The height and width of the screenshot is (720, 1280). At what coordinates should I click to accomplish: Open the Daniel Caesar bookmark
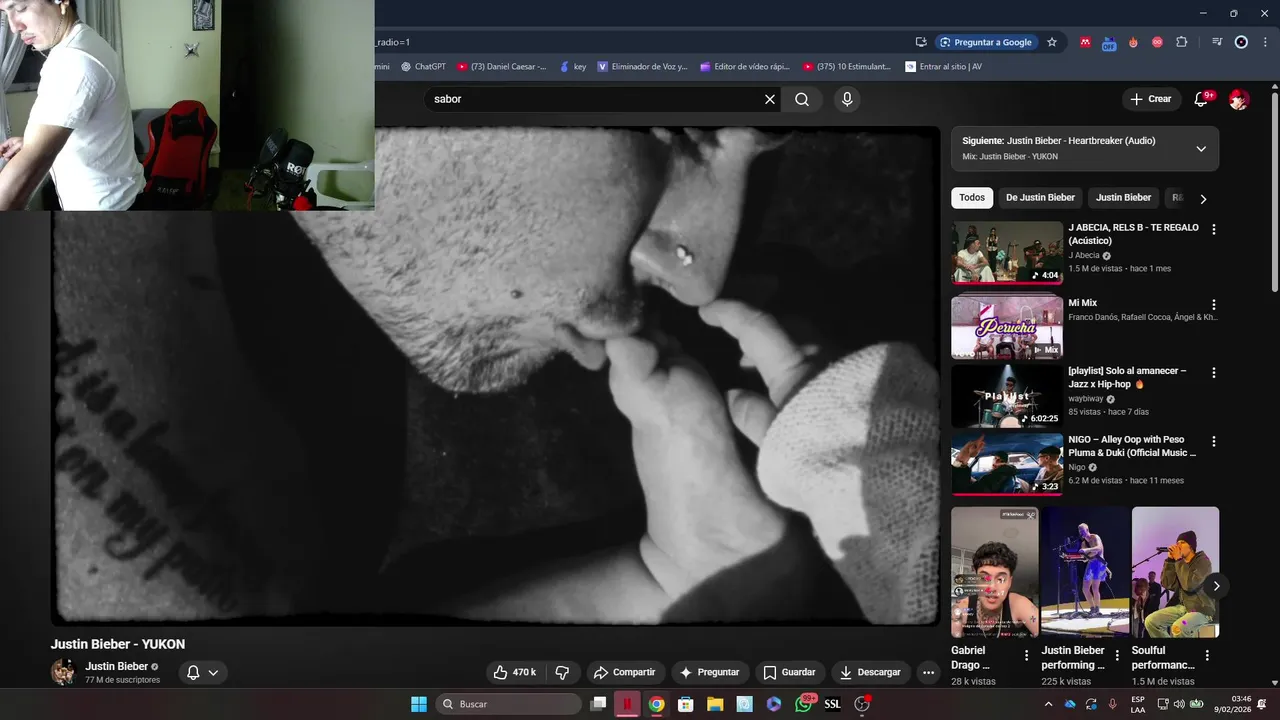point(502,67)
